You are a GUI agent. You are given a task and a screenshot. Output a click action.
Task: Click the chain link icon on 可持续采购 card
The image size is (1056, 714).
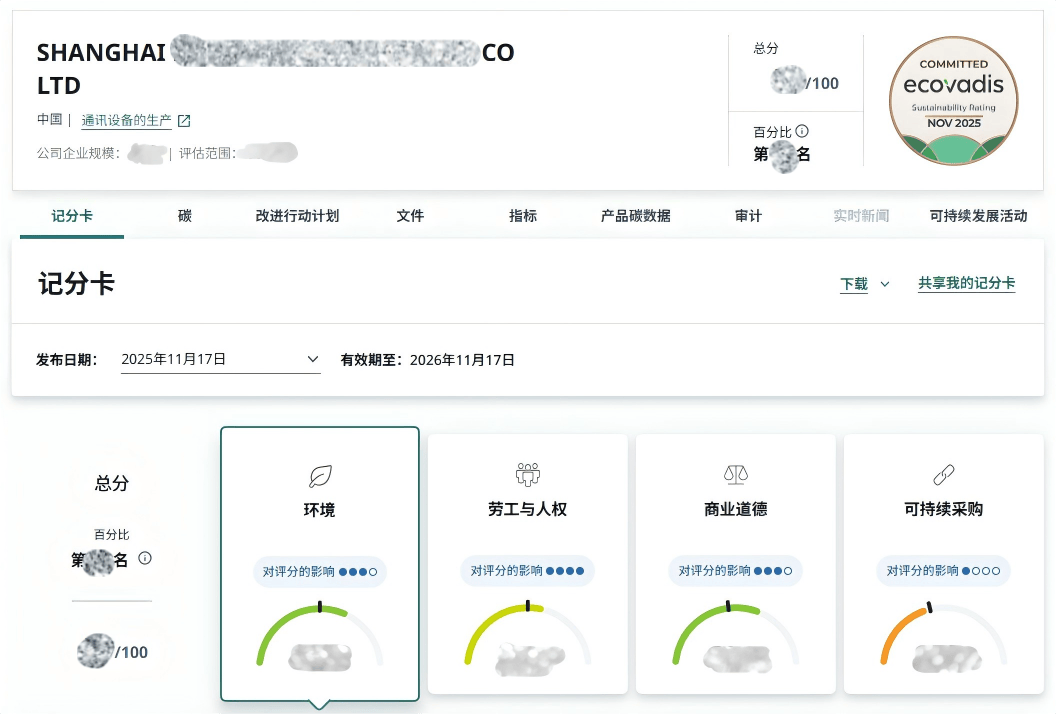click(943, 474)
